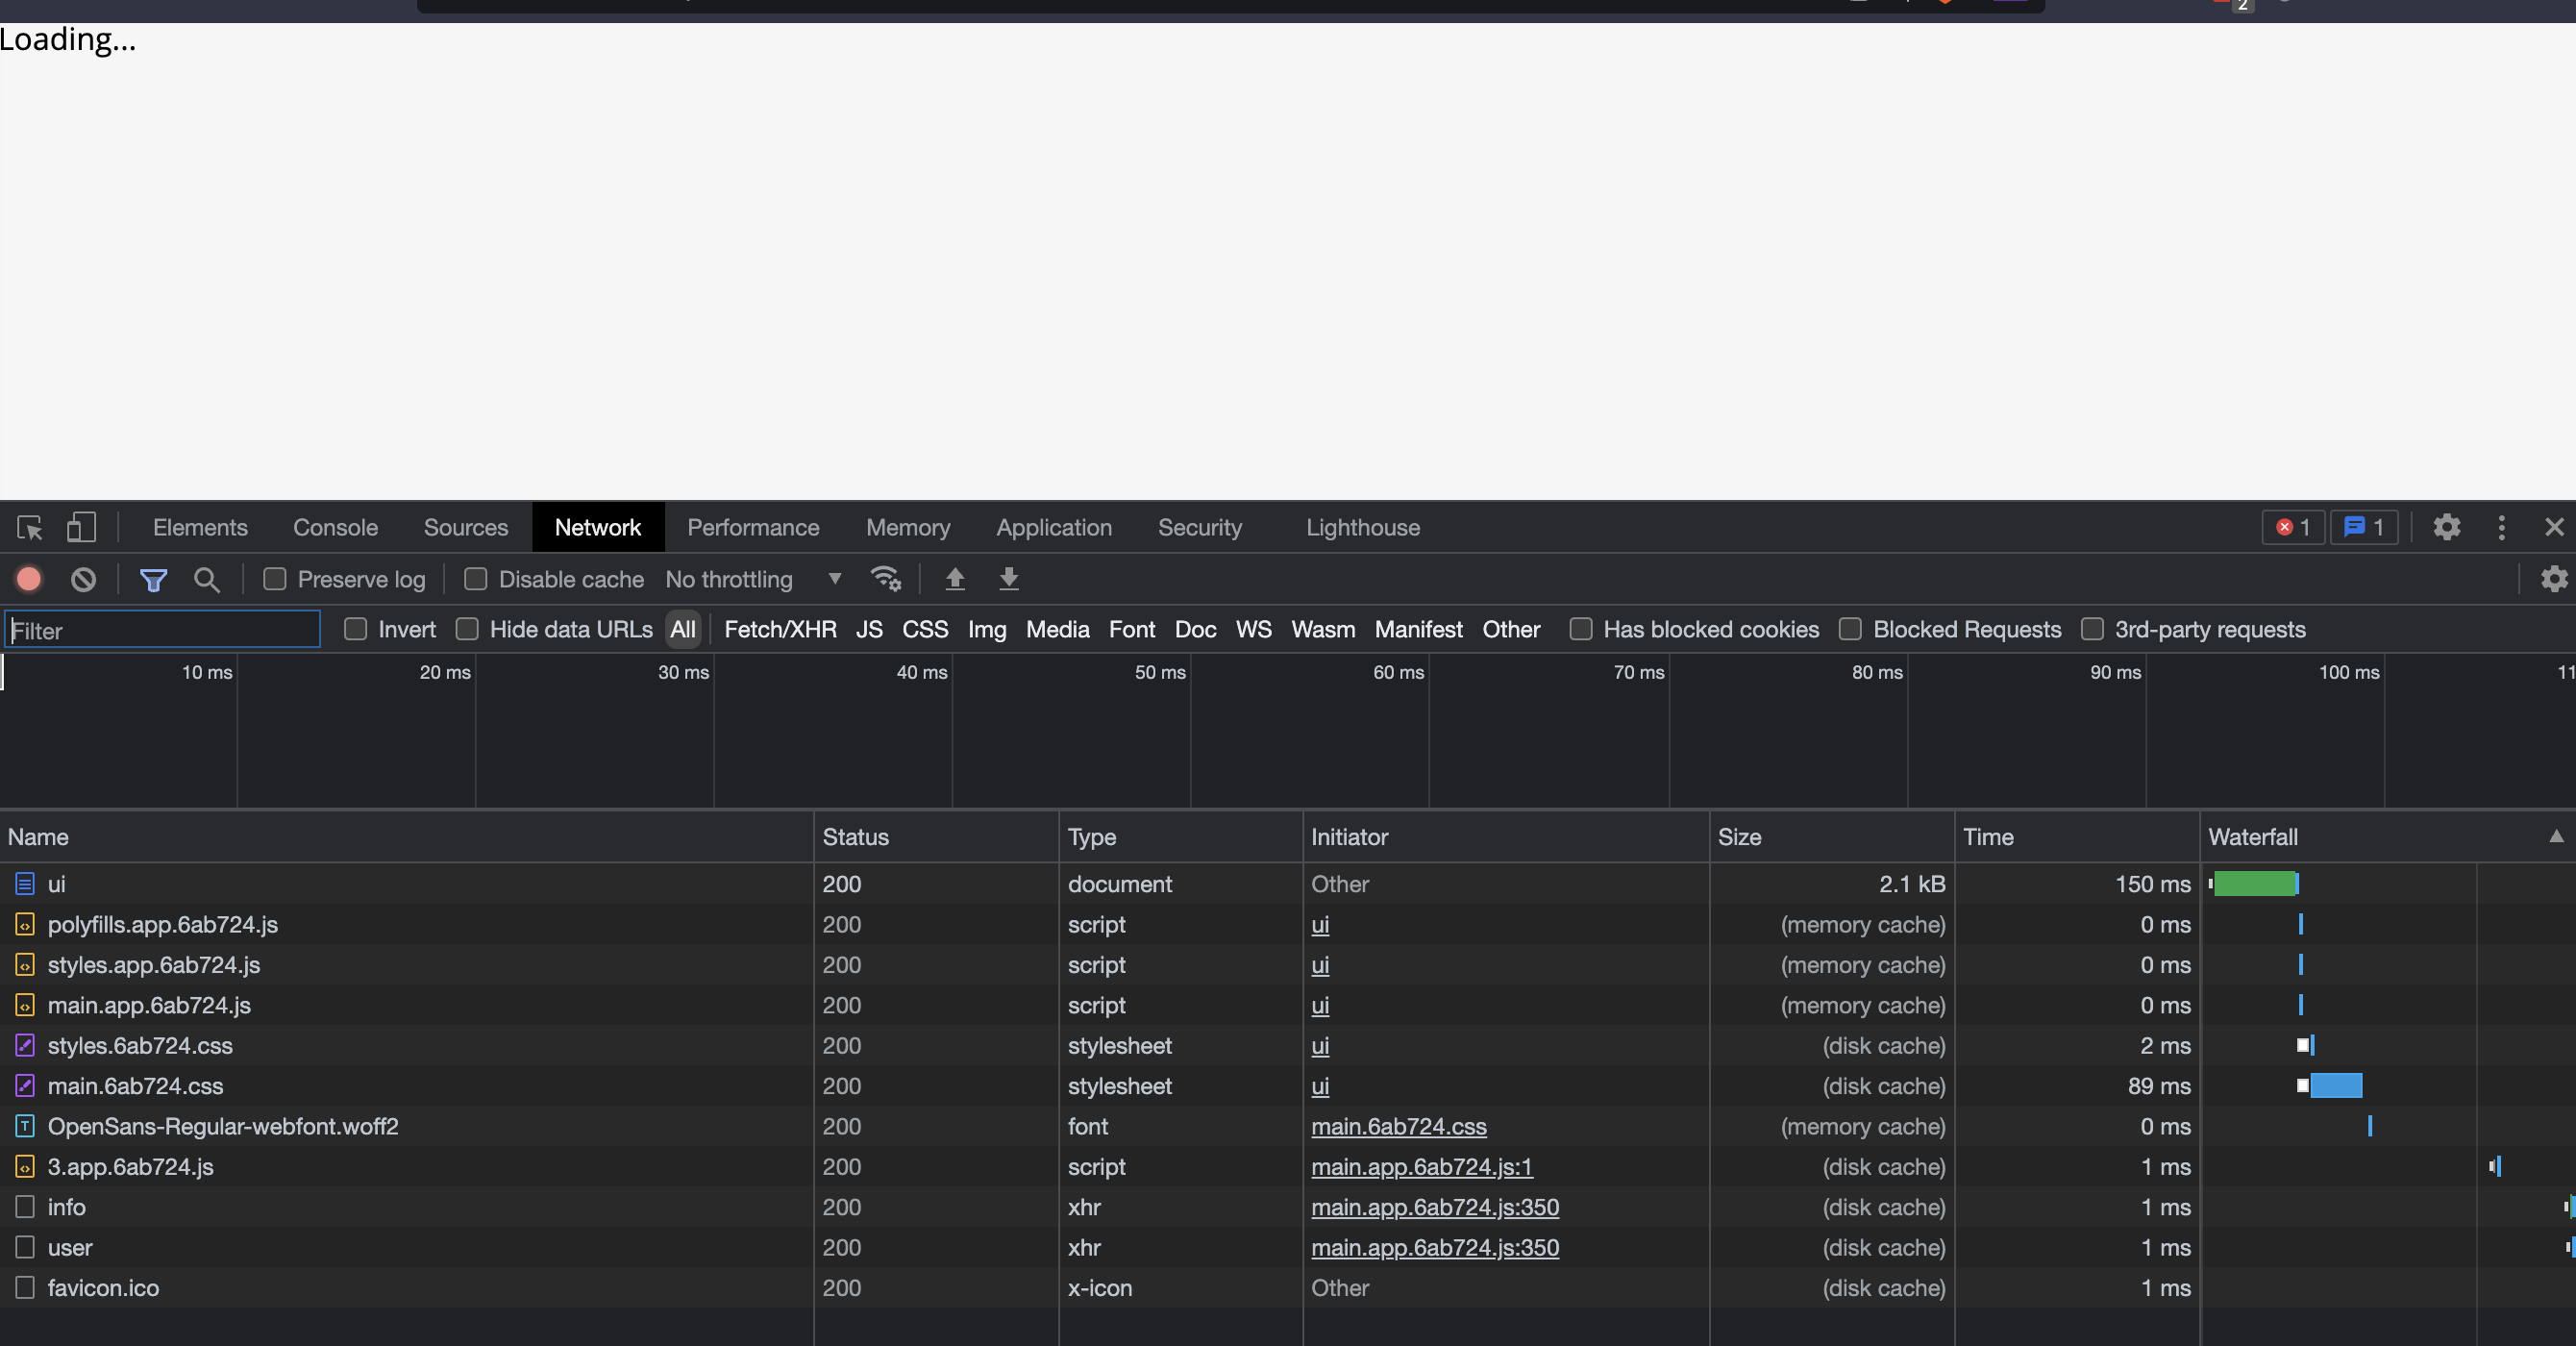Switch to the Console tab
This screenshot has width=2576, height=1346.
pos(335,527)
